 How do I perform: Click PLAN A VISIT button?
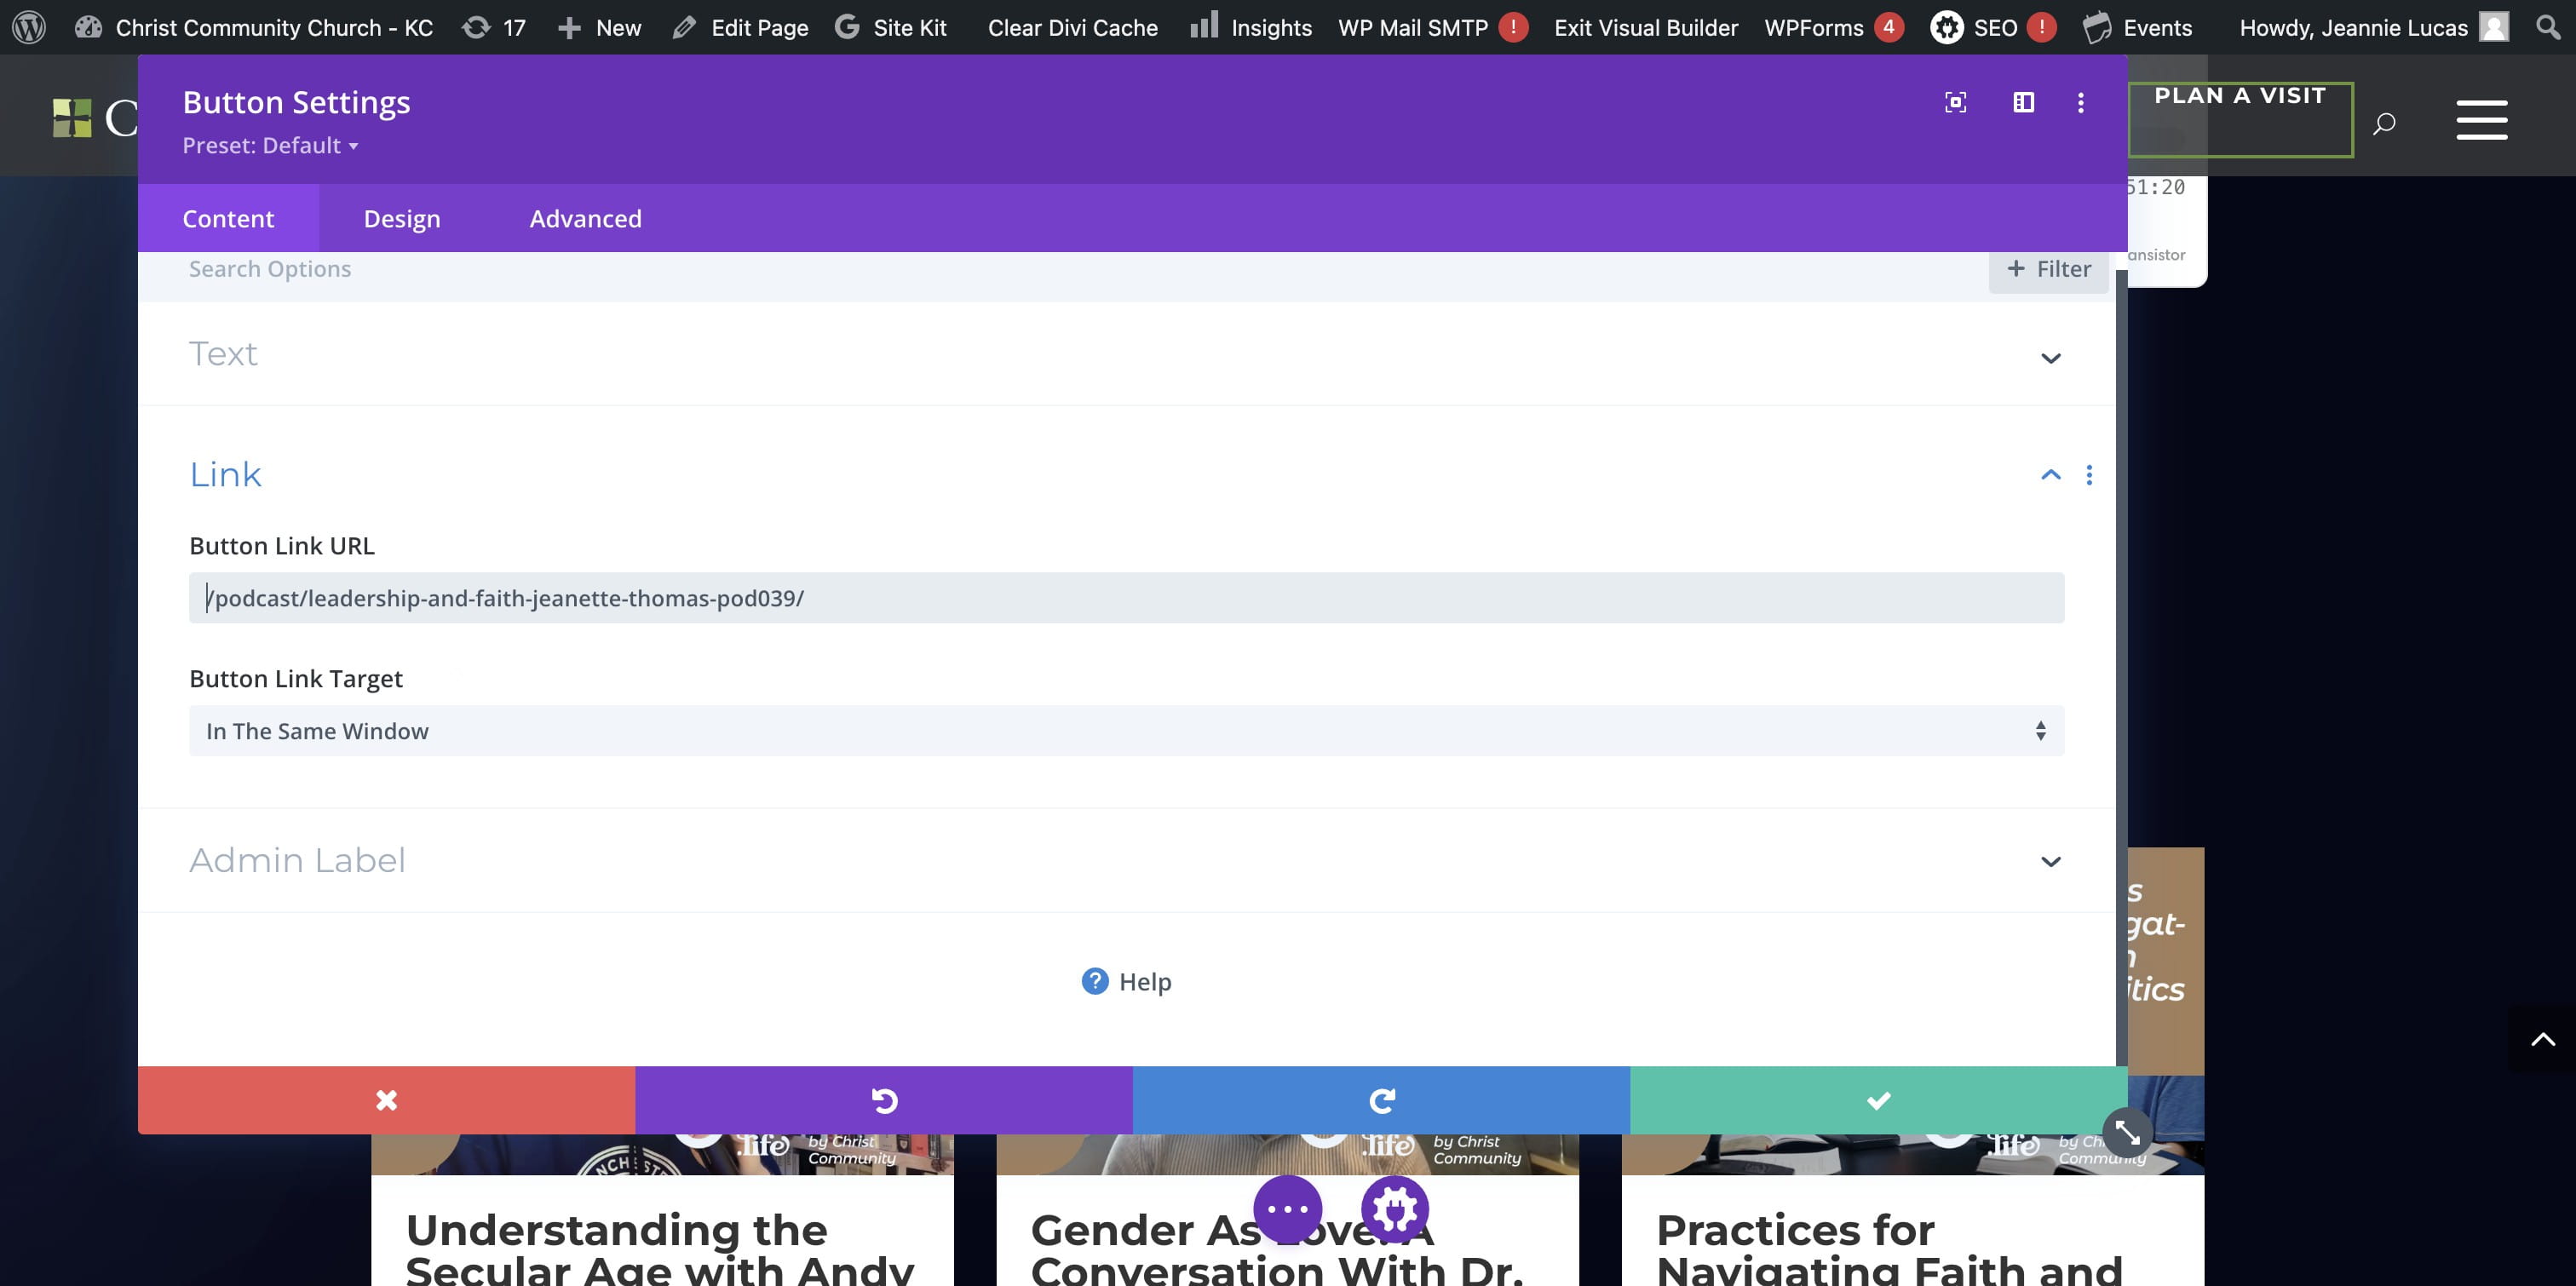click(2240, 119)
